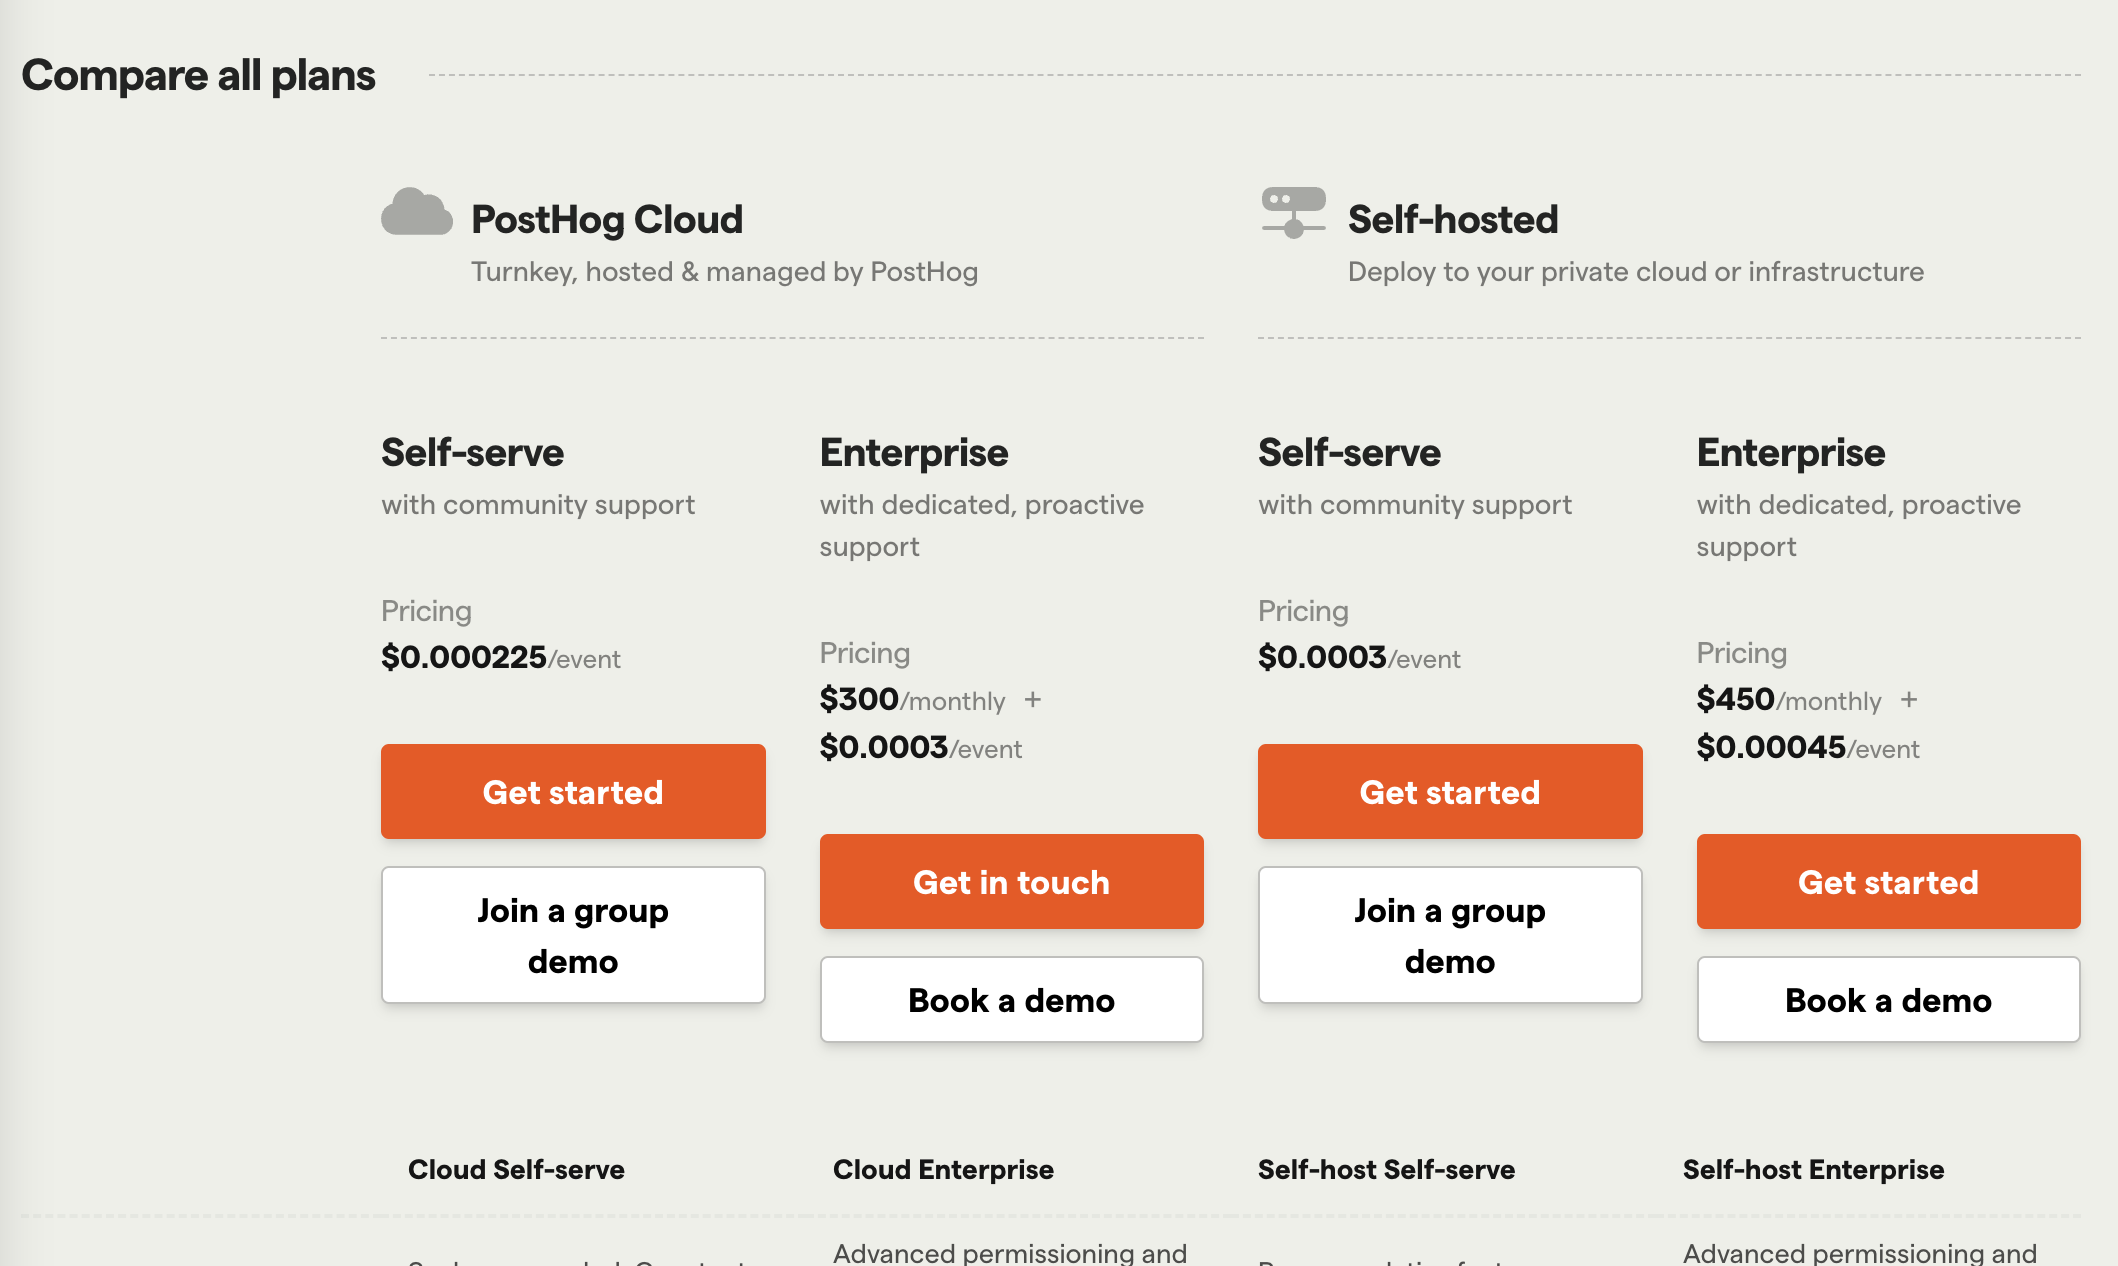Click Get started under Self-hosted Enterprise

(x=1888, y=882)
